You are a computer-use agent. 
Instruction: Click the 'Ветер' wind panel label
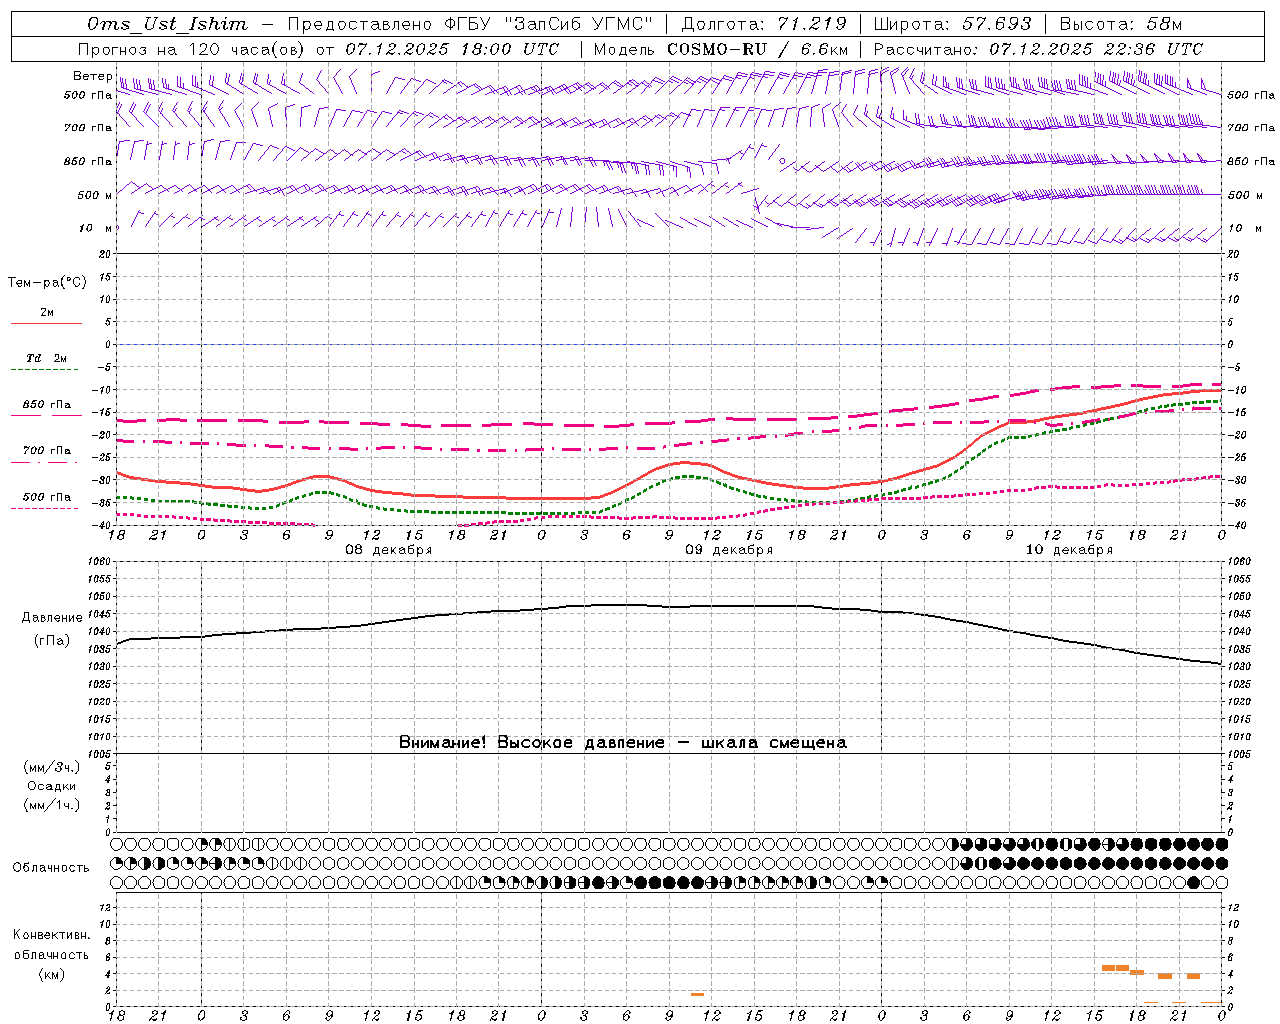coord(92,76)
